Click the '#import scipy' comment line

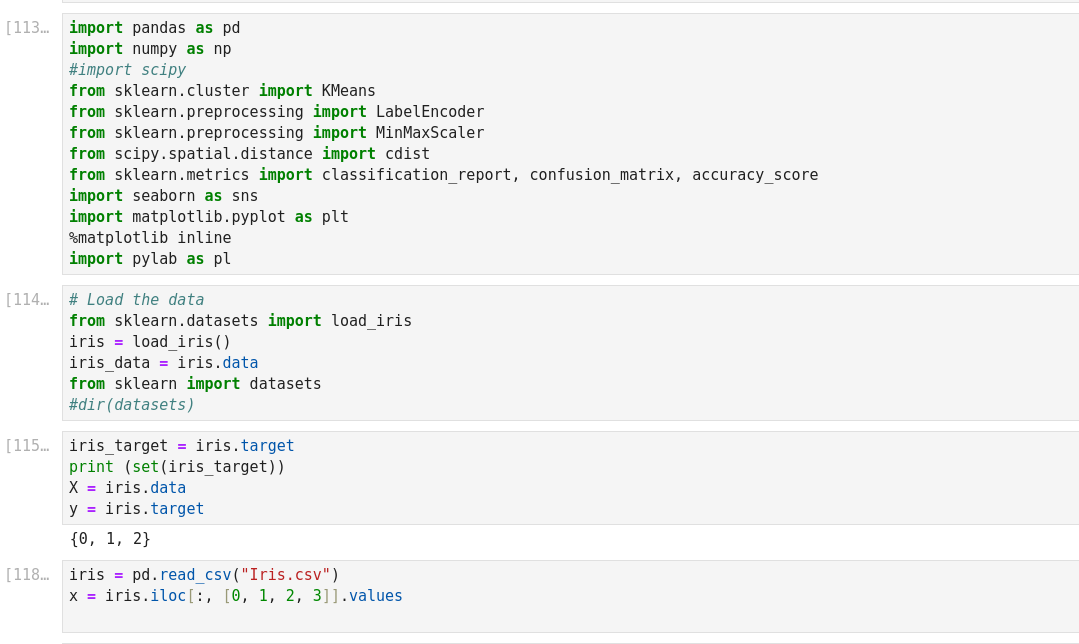[x=127, y=70]
